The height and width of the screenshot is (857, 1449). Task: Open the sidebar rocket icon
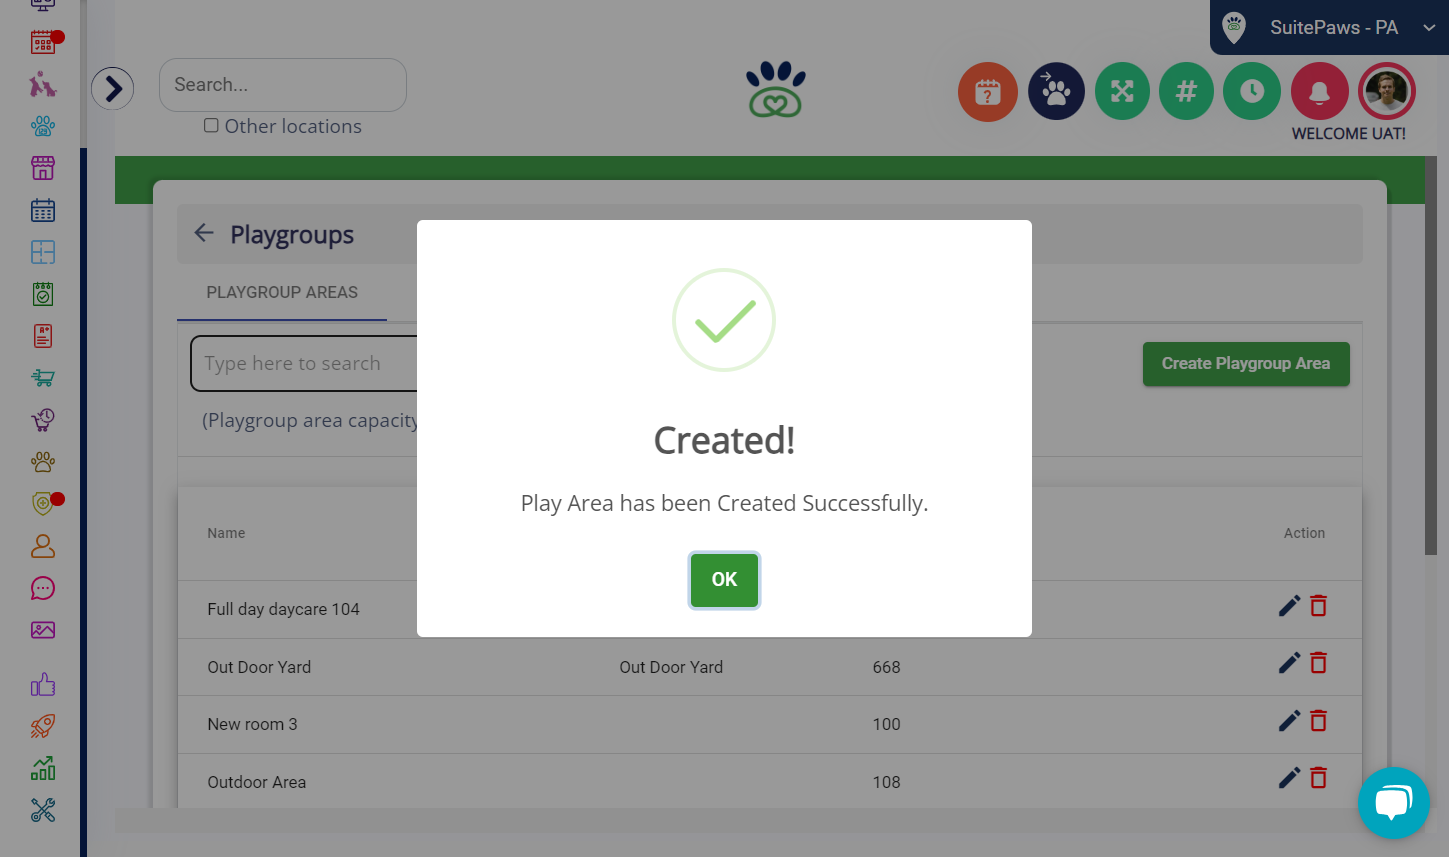click(43, 726)
